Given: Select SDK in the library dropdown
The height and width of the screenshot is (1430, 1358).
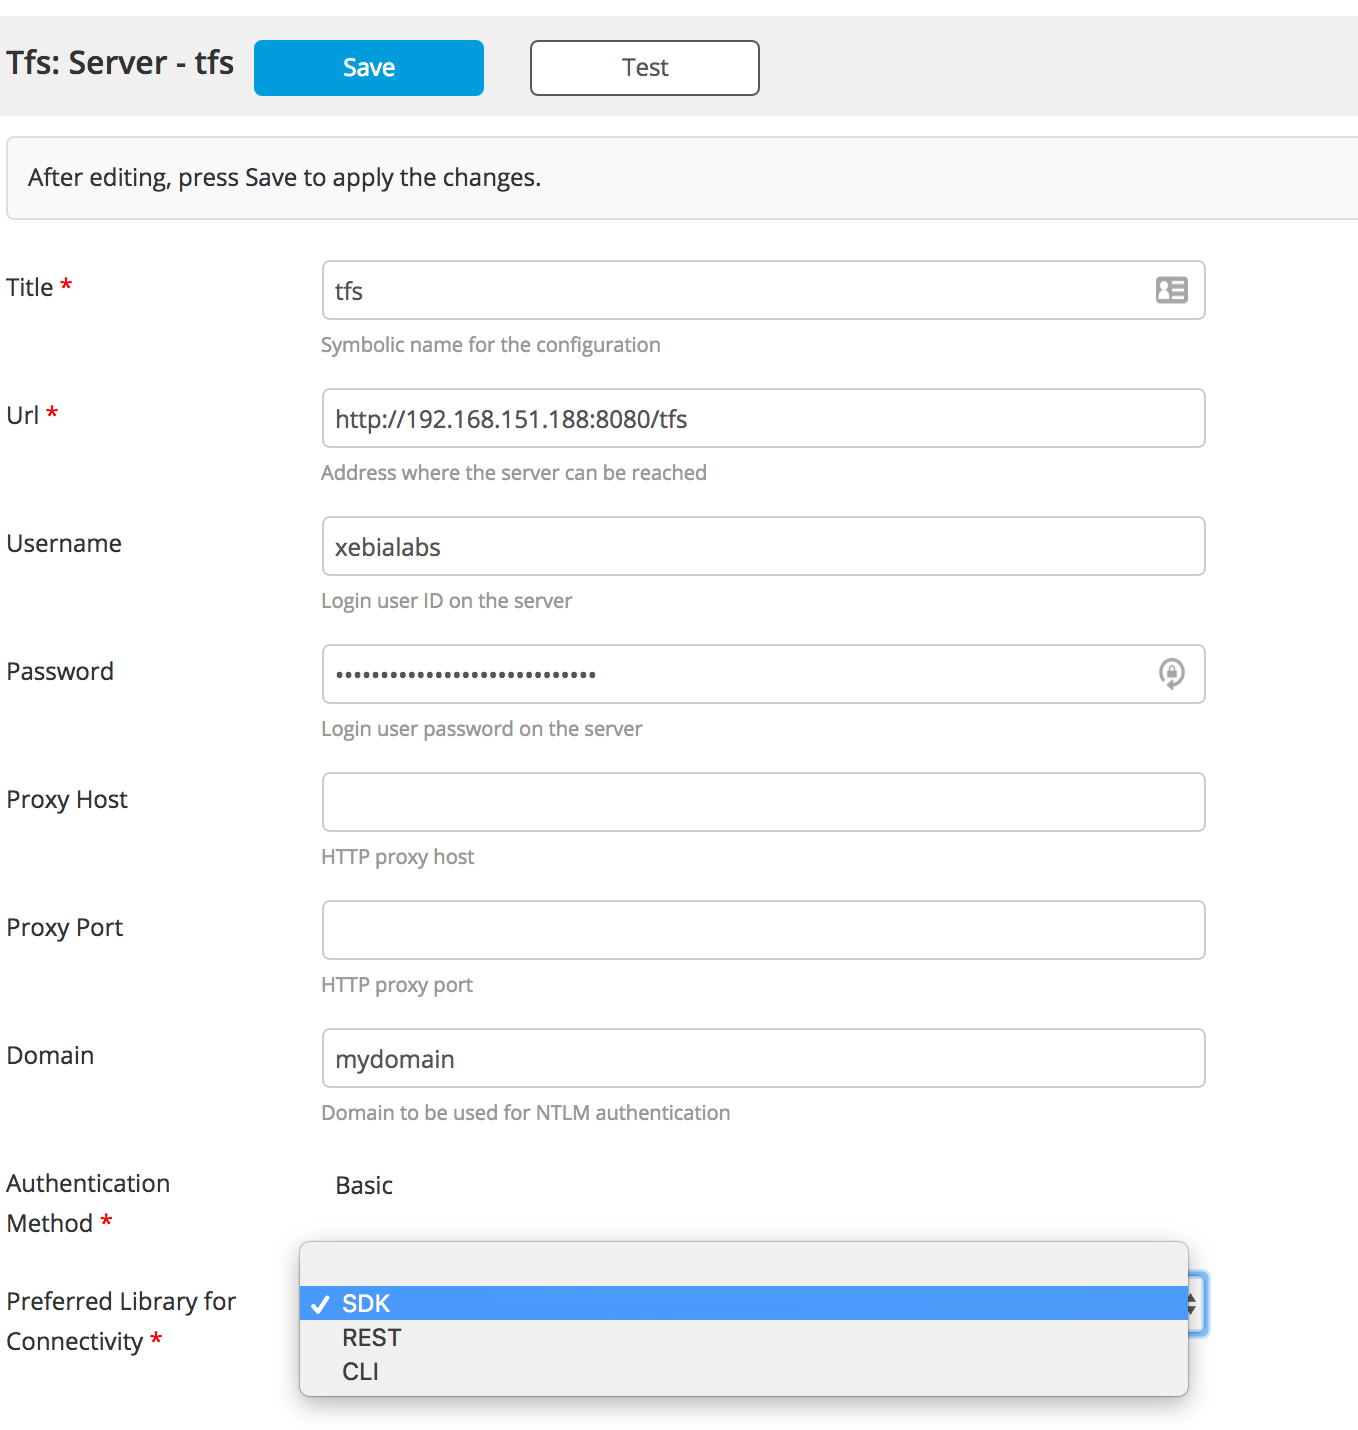Looking at the screenshot, I should click(743, 1303).
